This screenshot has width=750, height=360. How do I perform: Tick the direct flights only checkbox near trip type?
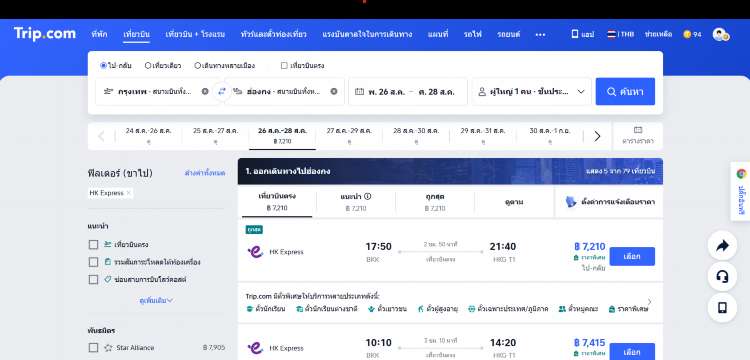coord(284,65)
